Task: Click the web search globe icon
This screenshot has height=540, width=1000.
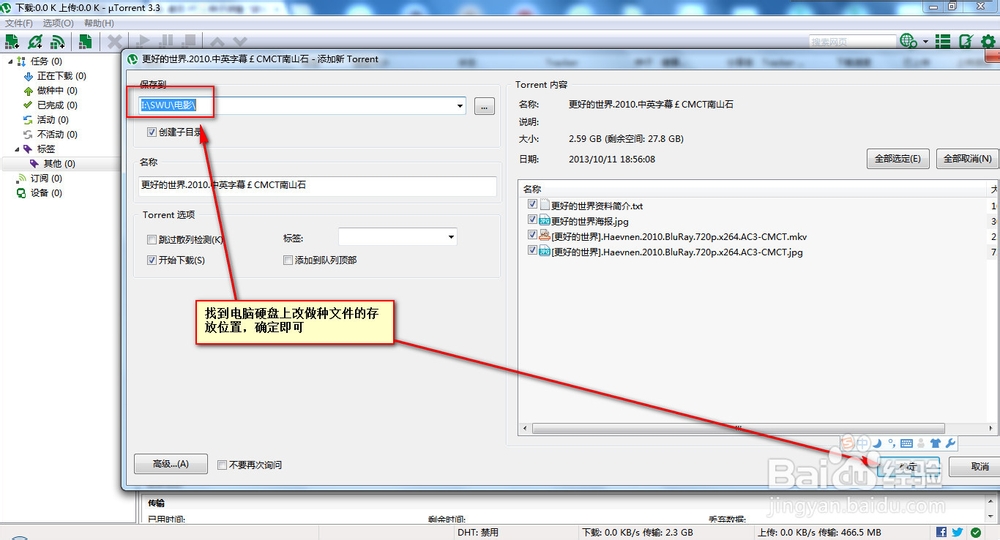Action: click(x=908, y=41)
